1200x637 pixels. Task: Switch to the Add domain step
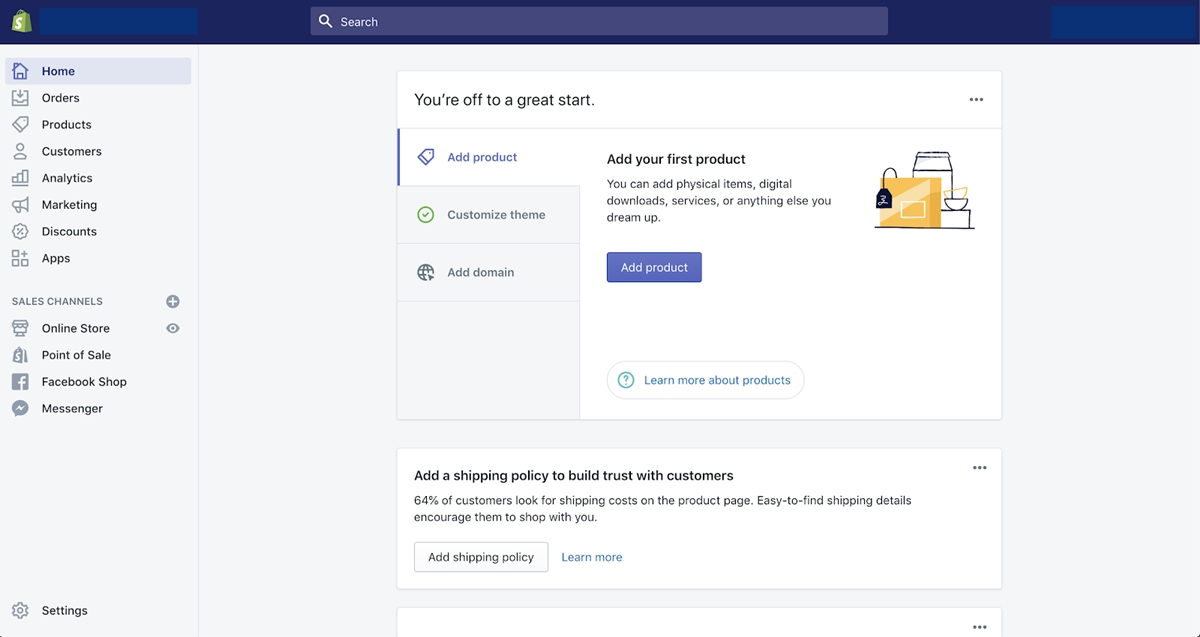pyautogui.click(x=481, y=271)
